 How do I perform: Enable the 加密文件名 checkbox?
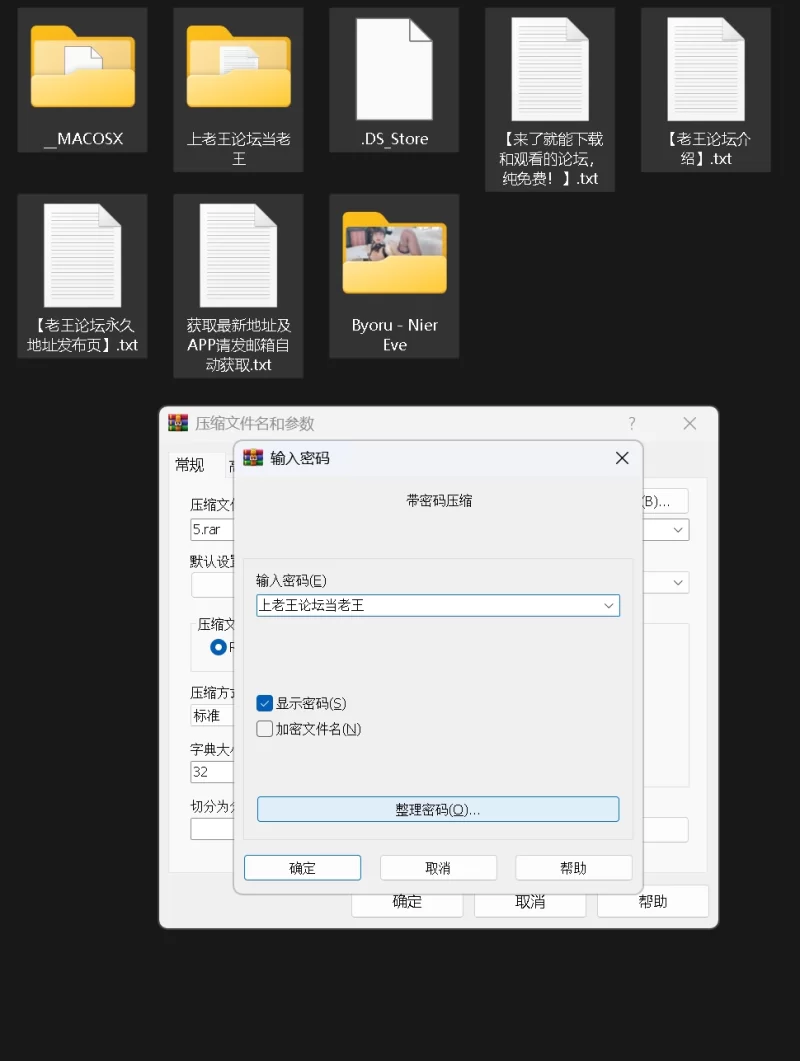pos(265,729)
